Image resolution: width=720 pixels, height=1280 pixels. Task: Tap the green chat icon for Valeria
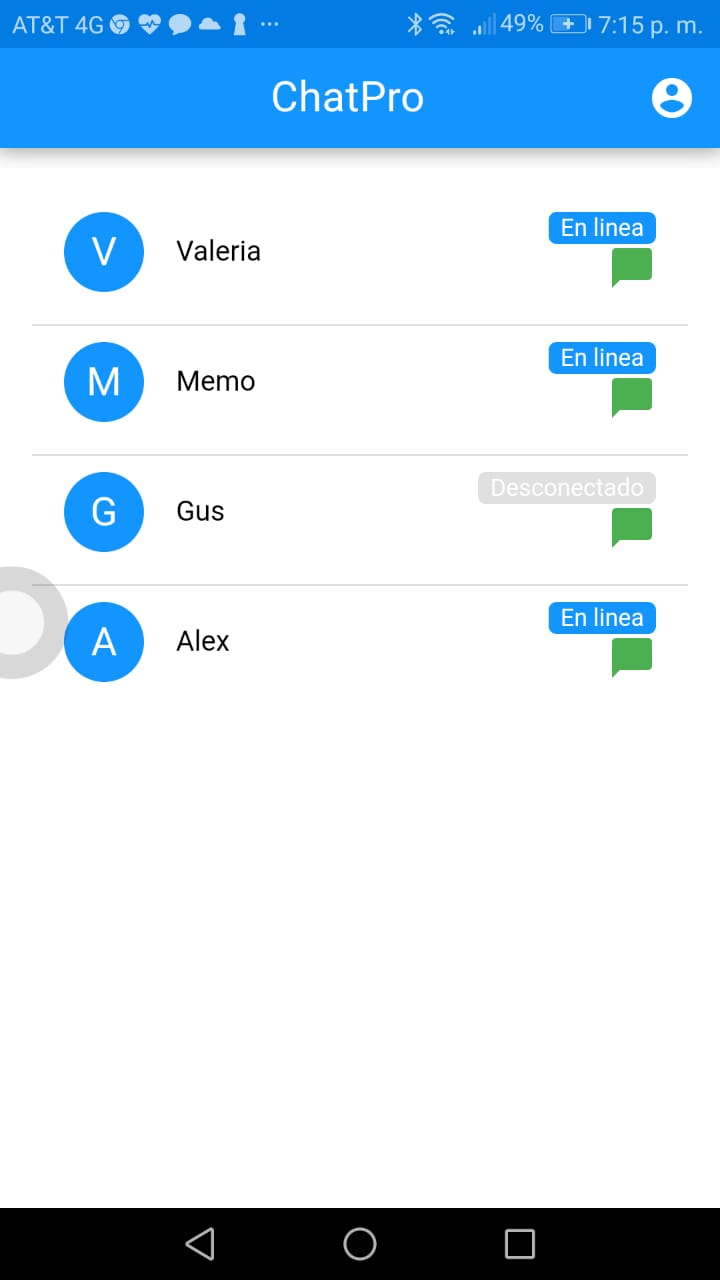(632, 267)
